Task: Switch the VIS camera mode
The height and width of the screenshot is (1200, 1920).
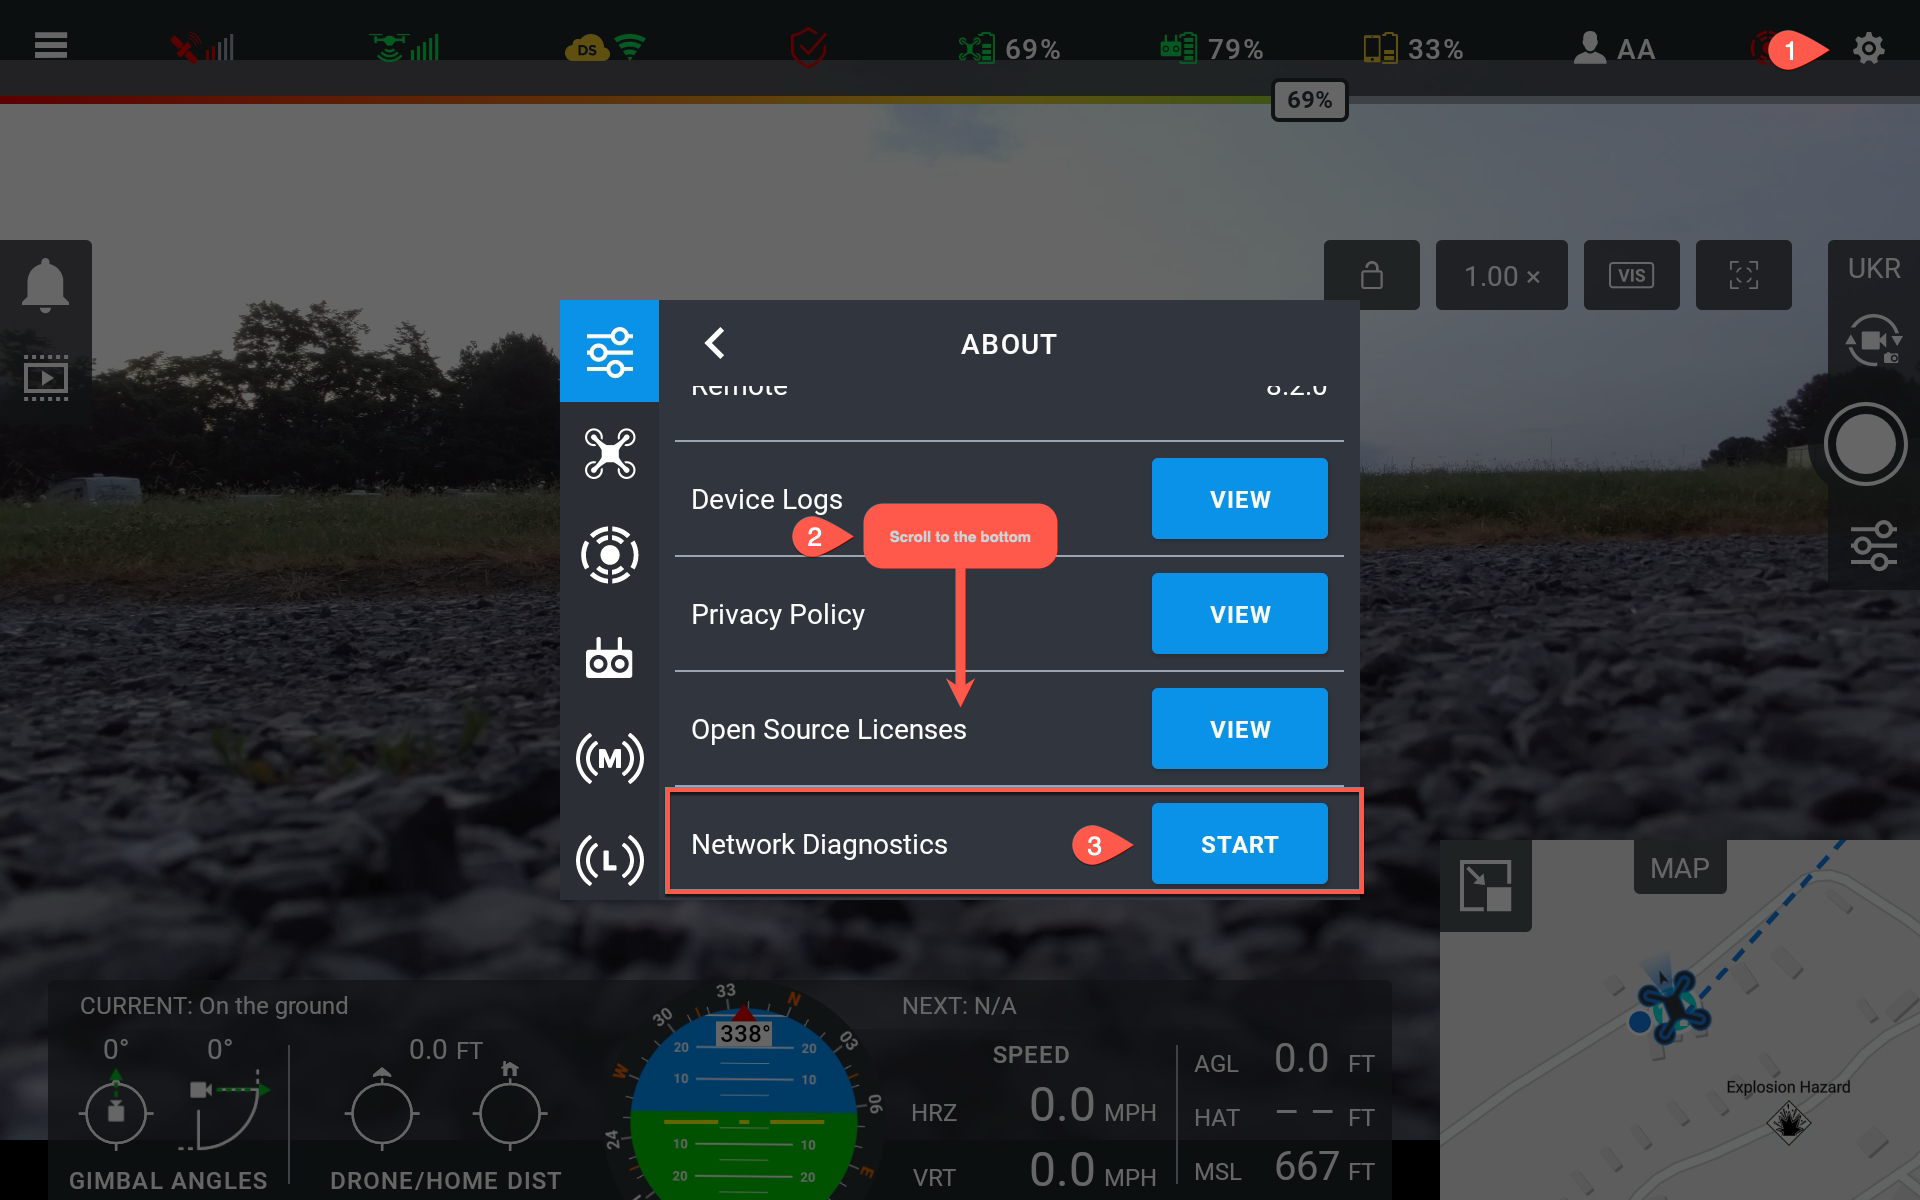Action: click(1631, 275)
